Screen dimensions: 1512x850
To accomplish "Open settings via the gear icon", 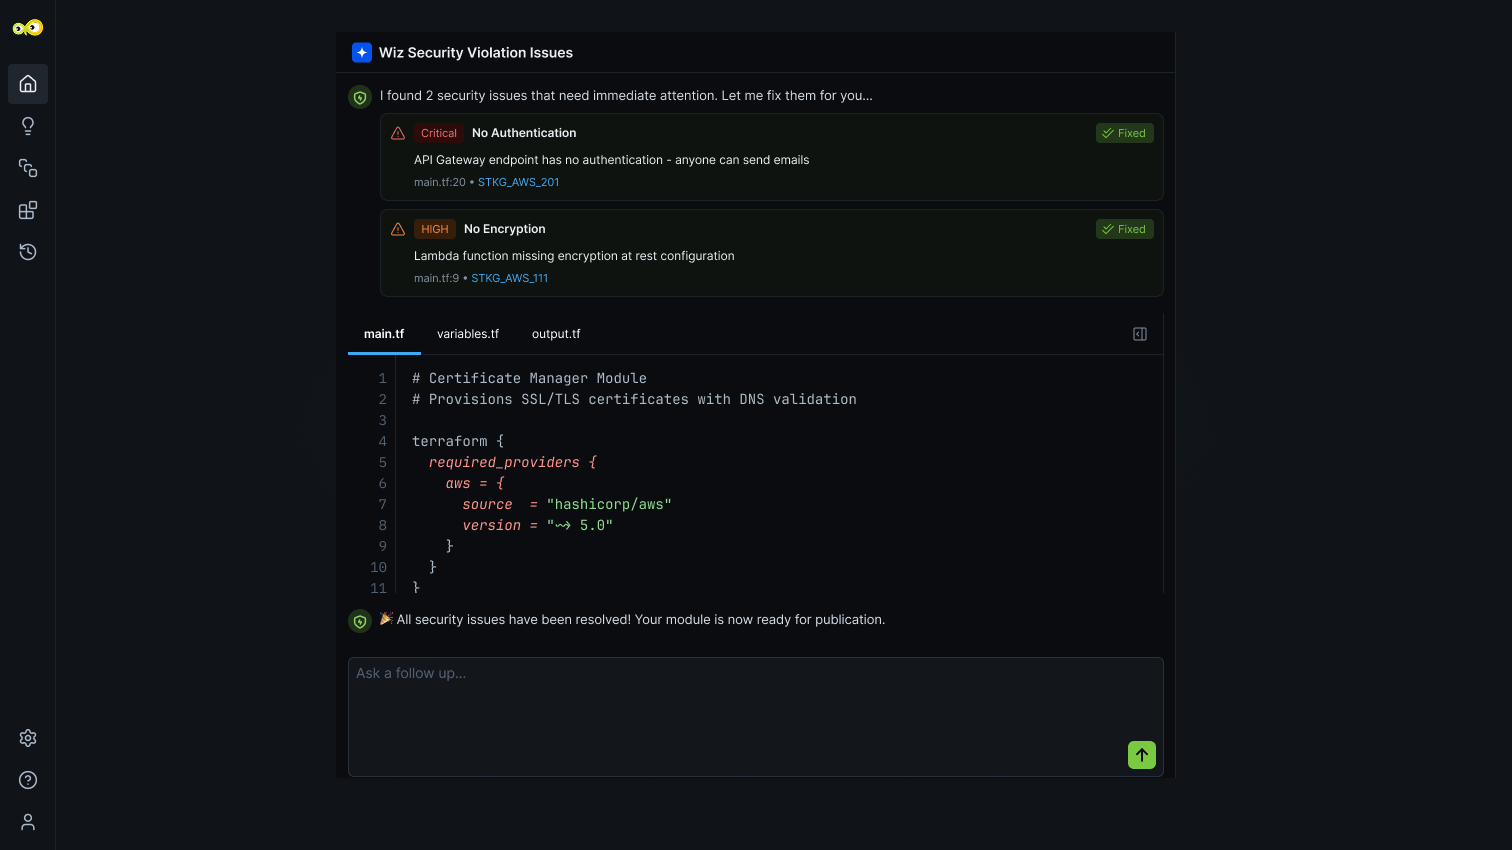I will [x=28, y=738].
